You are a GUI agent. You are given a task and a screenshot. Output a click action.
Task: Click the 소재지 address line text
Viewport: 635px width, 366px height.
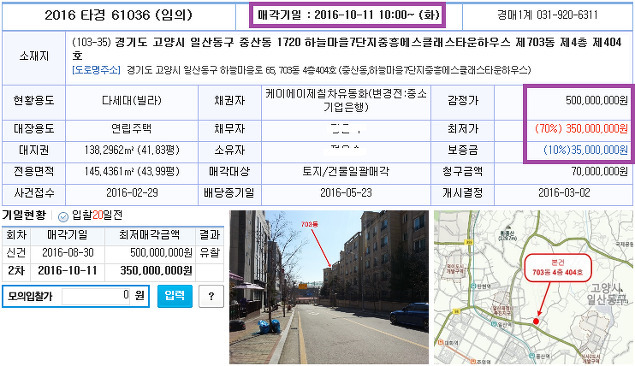[347, 48]
